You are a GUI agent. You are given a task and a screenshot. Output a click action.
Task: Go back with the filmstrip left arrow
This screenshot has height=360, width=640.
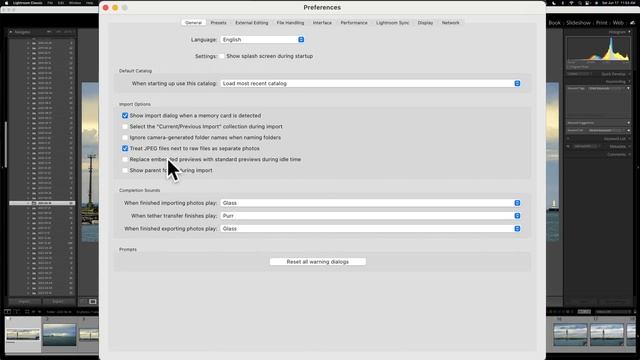tap(34, 311)
